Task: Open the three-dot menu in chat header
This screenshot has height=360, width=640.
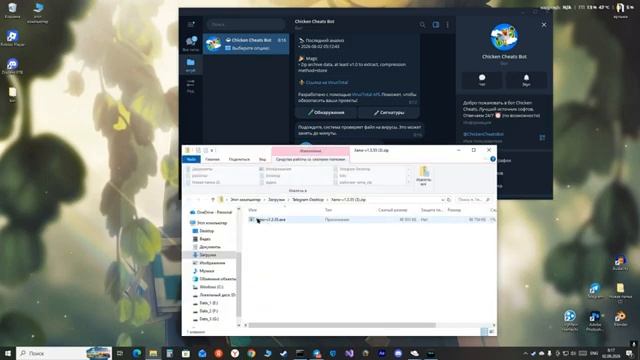Action: pyautogui.click(x=448, y=25)
